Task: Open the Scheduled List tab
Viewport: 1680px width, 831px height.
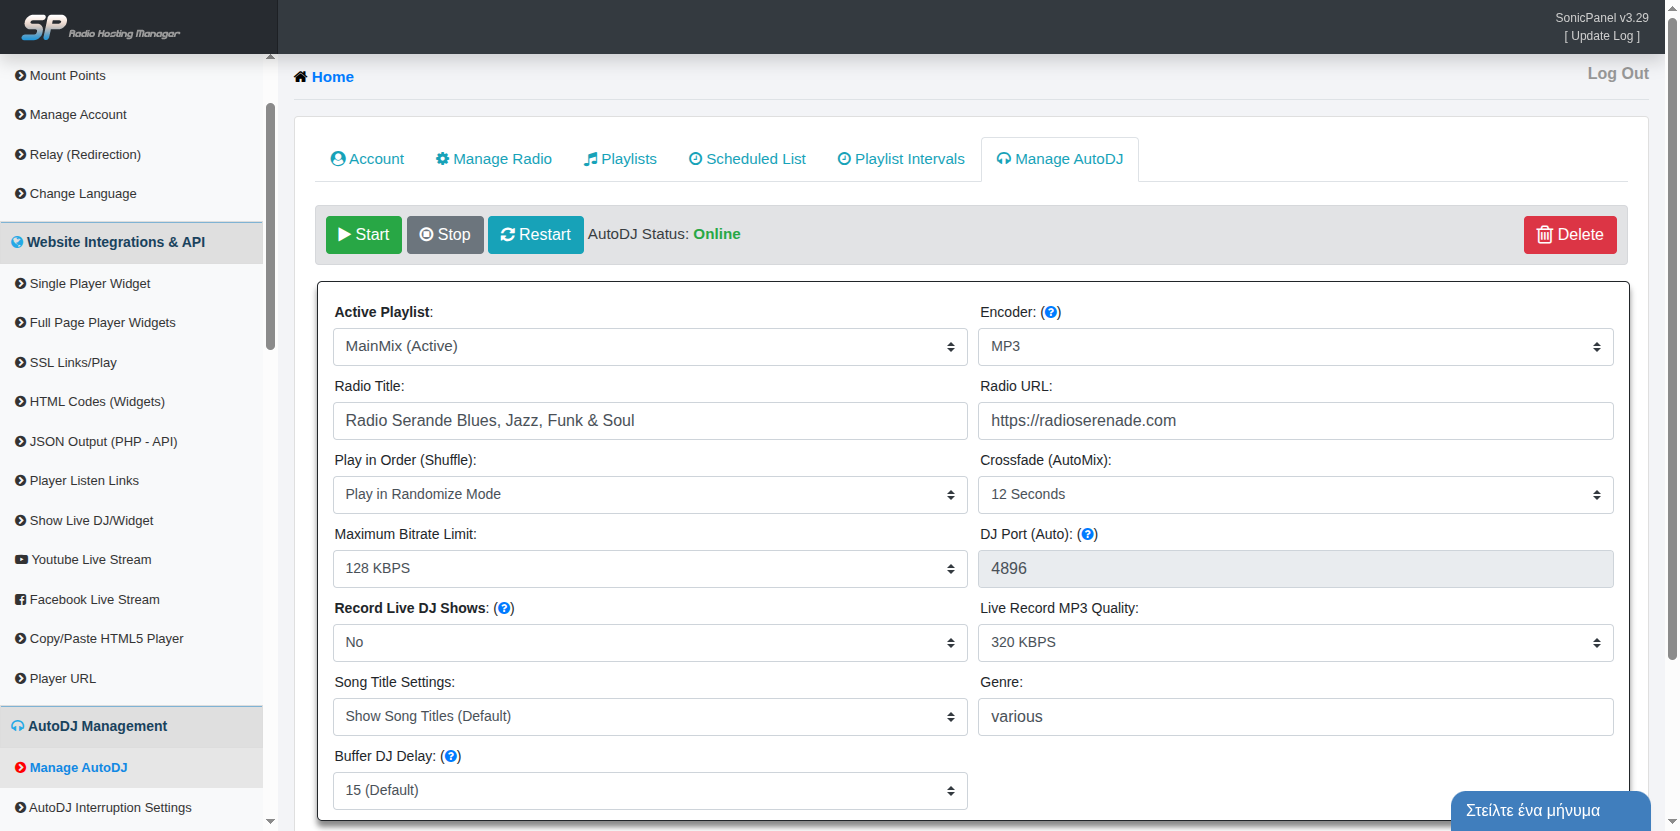Action: click(747, 159)
